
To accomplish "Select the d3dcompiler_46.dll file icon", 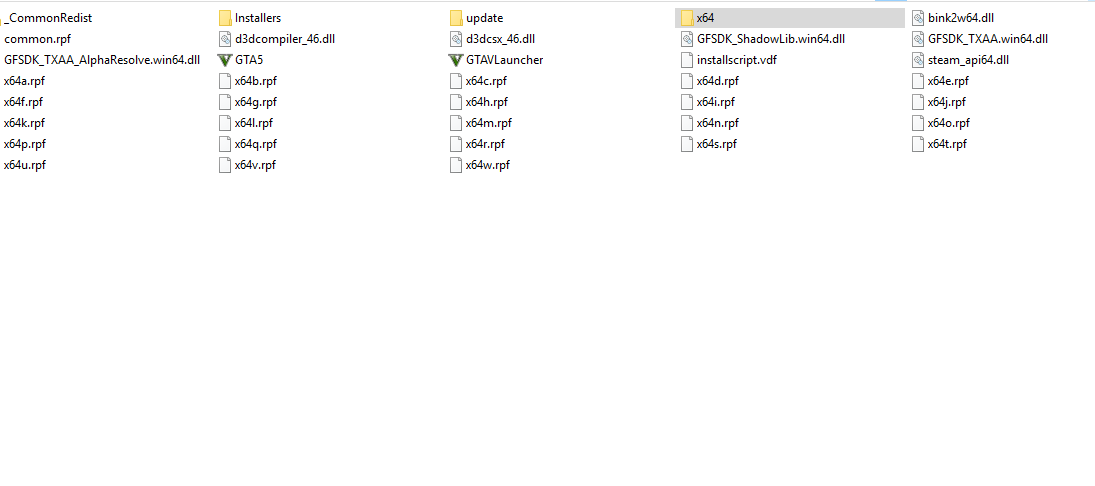I will (225, 39).
